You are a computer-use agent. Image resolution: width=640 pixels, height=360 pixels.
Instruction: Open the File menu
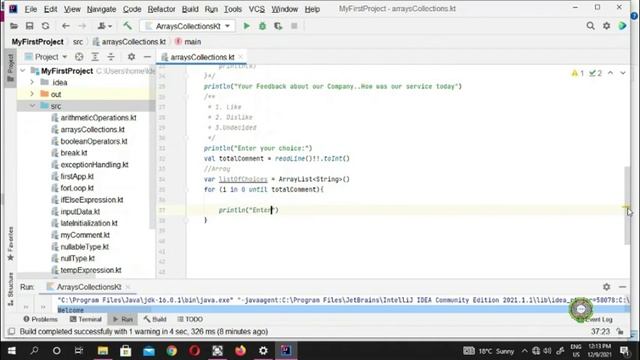(x=30, y=9)
